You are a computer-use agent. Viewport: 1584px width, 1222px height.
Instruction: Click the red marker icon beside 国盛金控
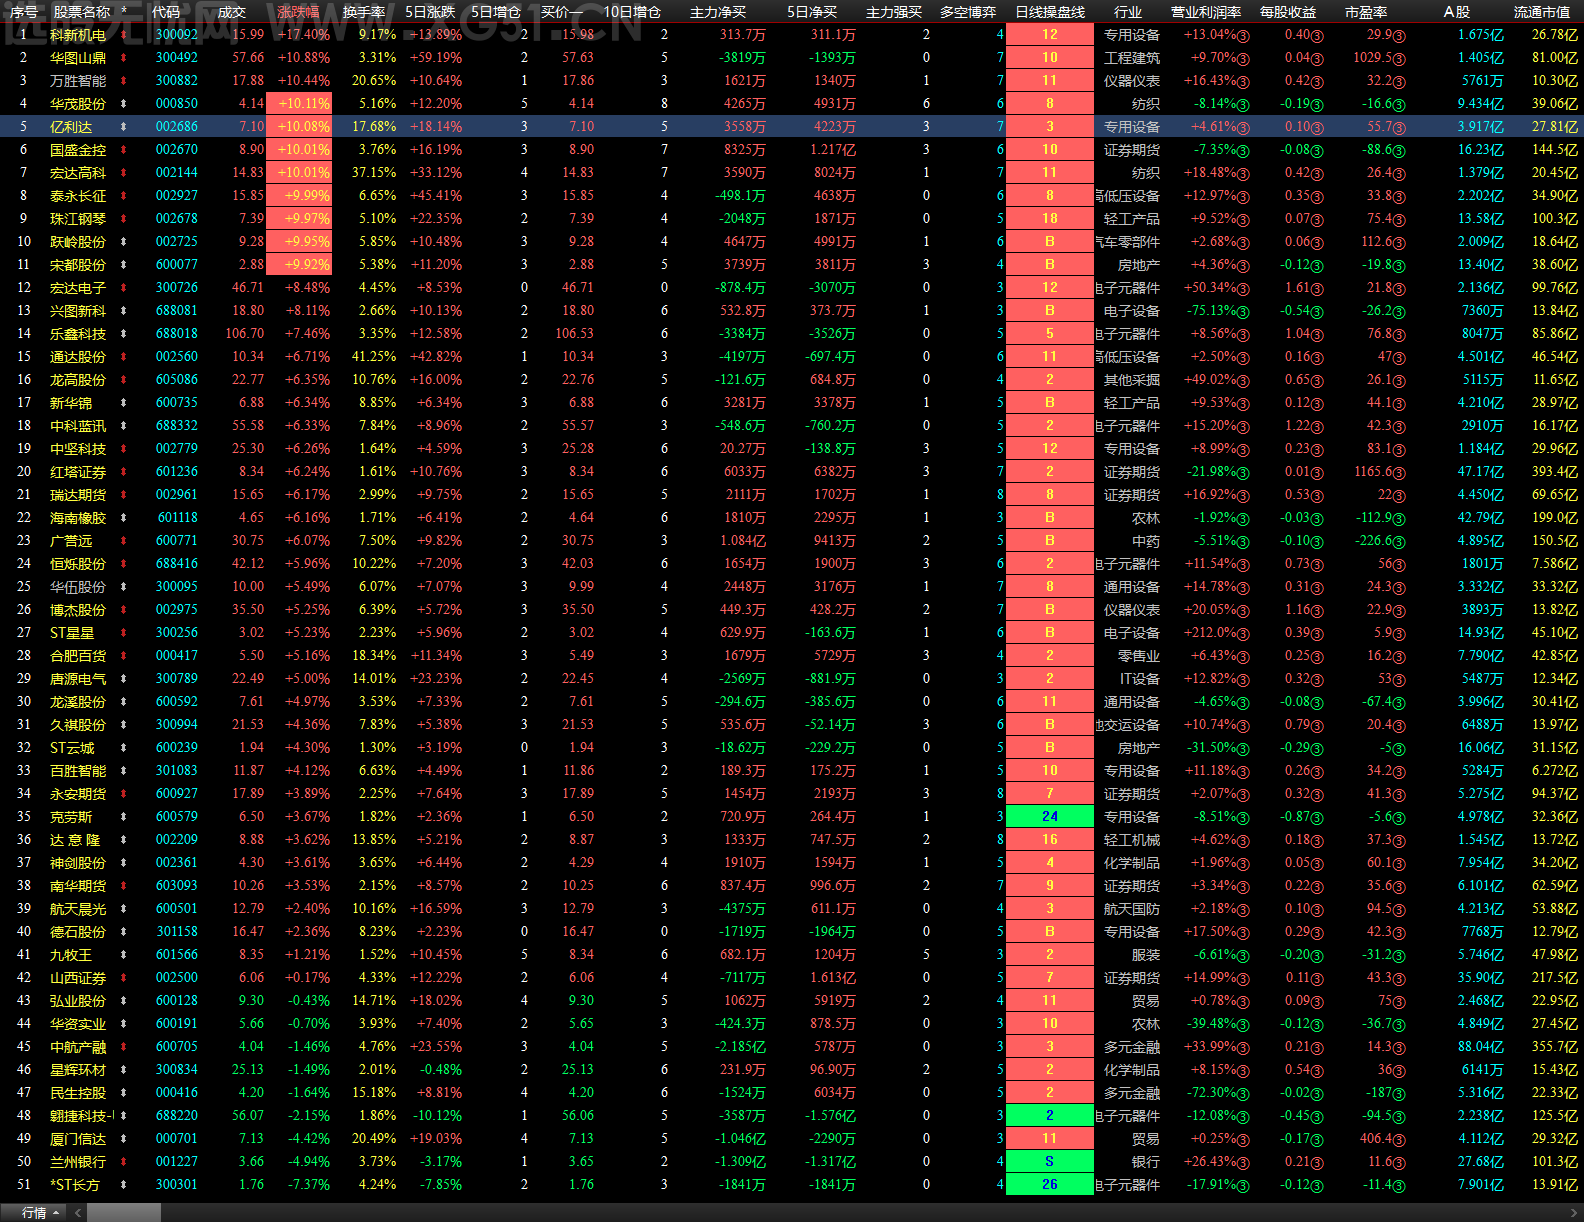coord(123,150)
